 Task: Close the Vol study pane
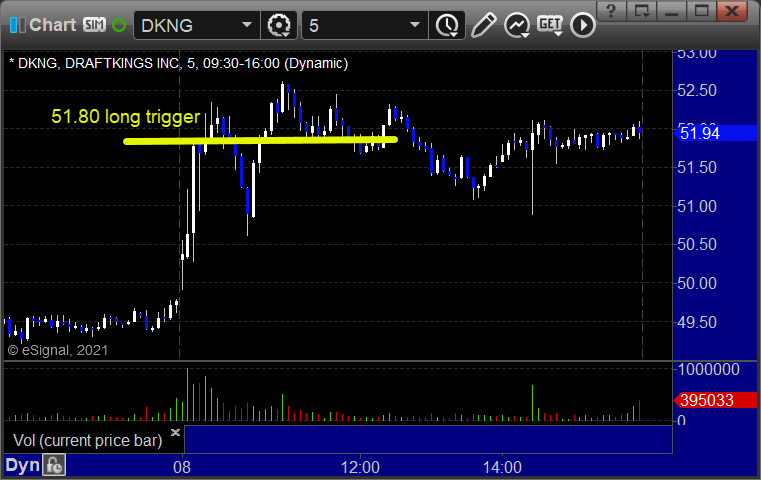pos(175,432)
